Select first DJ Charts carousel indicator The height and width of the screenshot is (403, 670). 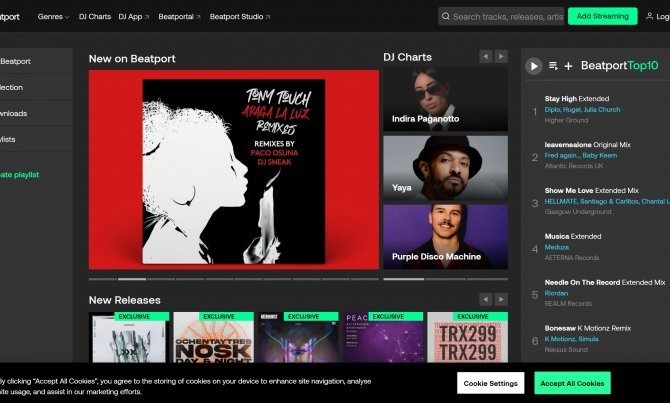(x=404, y=279)
